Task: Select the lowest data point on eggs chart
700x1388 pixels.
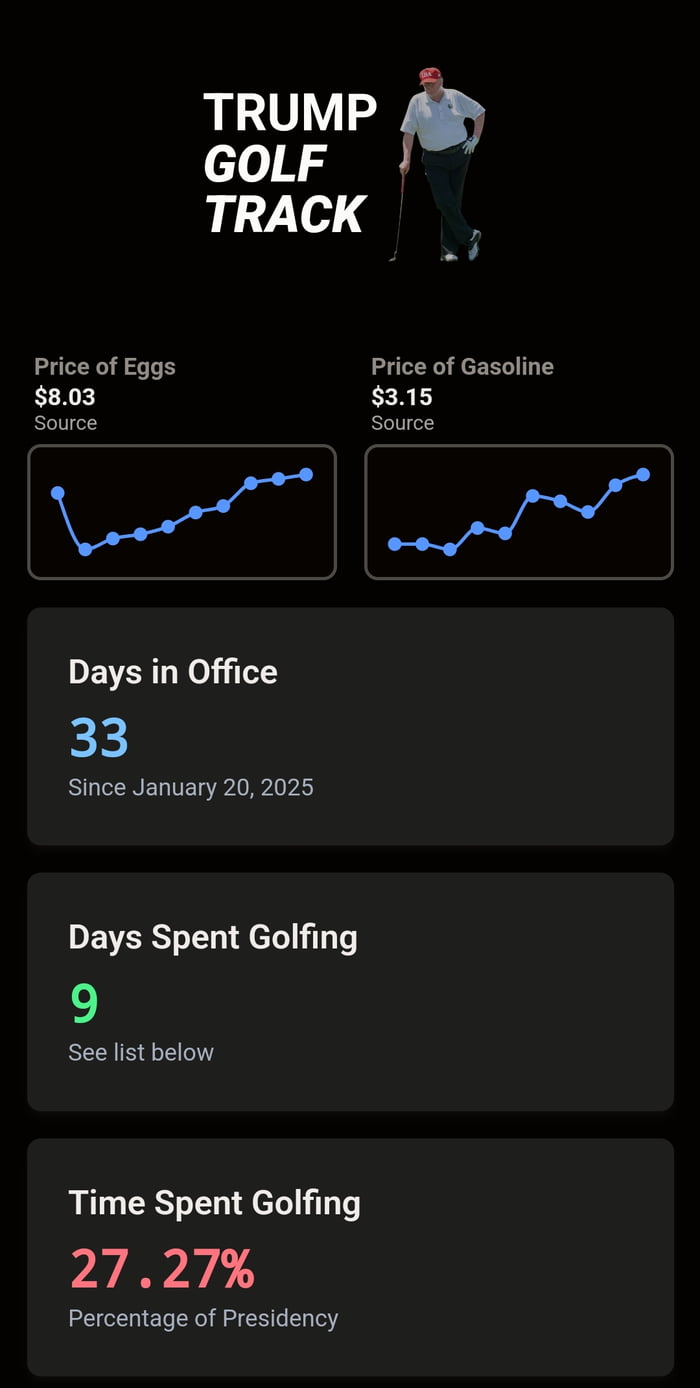Action: [85, 549]
